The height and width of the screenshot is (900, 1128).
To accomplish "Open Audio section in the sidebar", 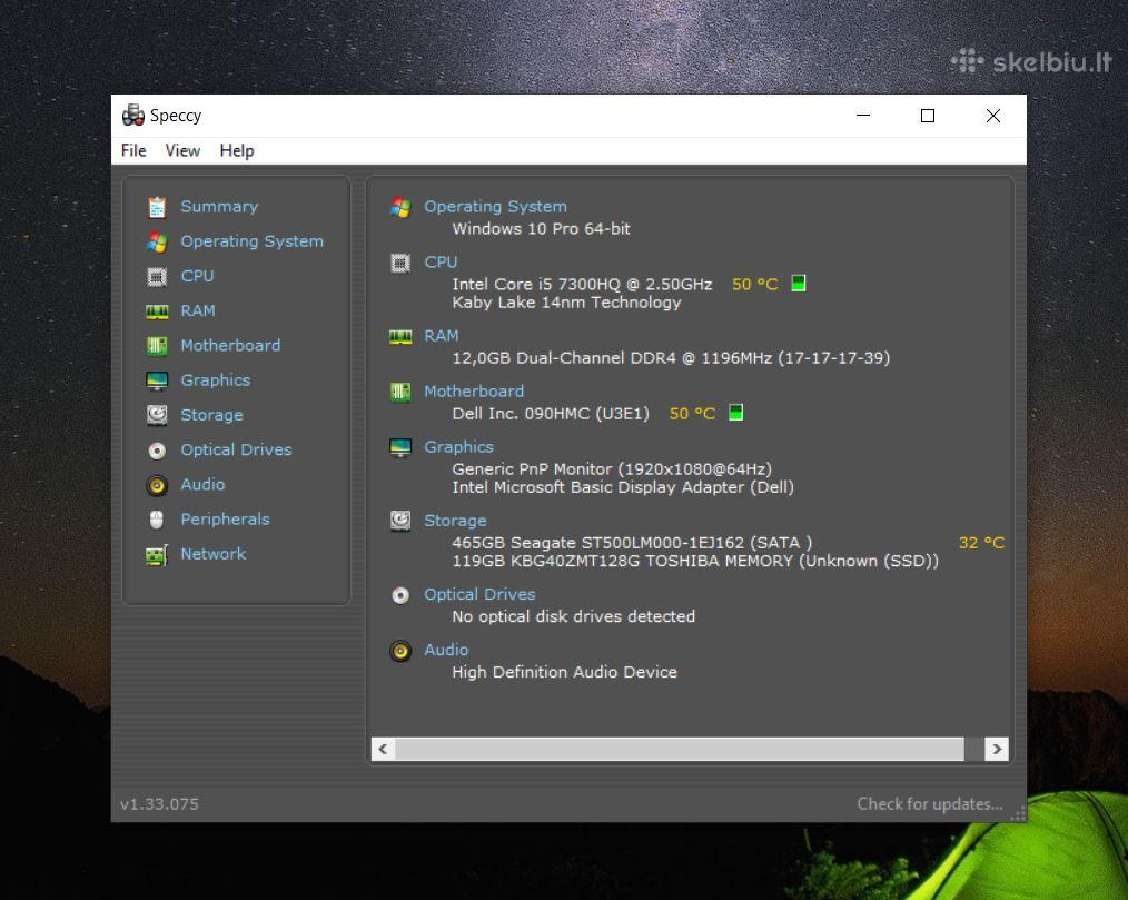I will tap(202, 484).
